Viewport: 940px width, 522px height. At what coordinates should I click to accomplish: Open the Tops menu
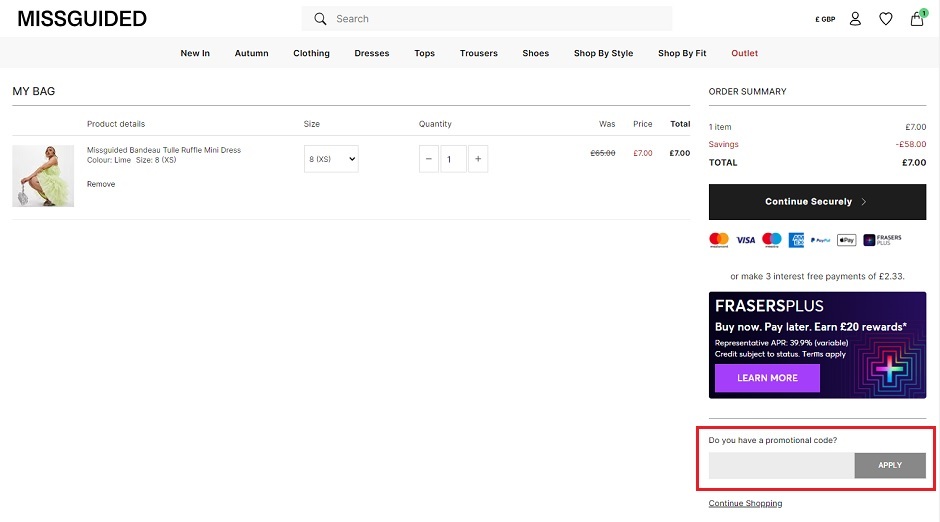(424, 53)
